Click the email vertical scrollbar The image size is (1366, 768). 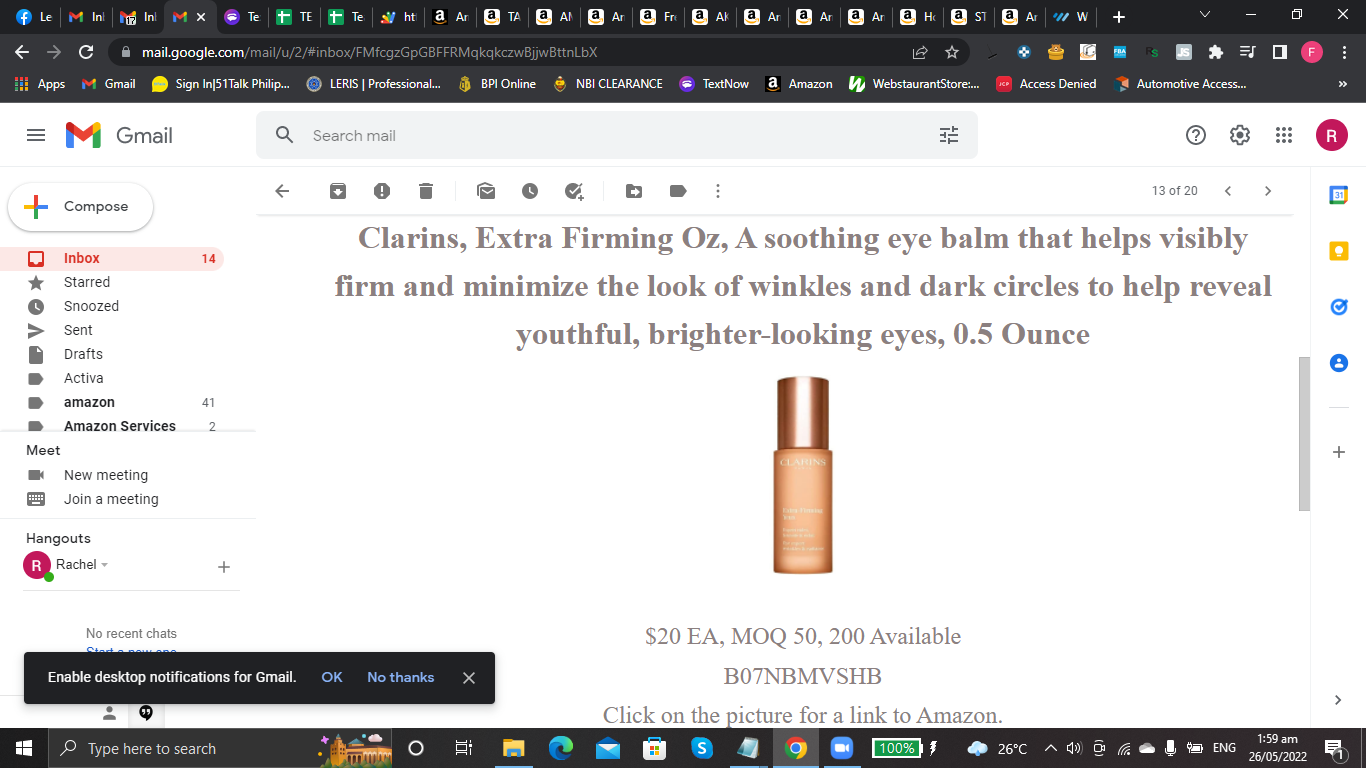1304,433
